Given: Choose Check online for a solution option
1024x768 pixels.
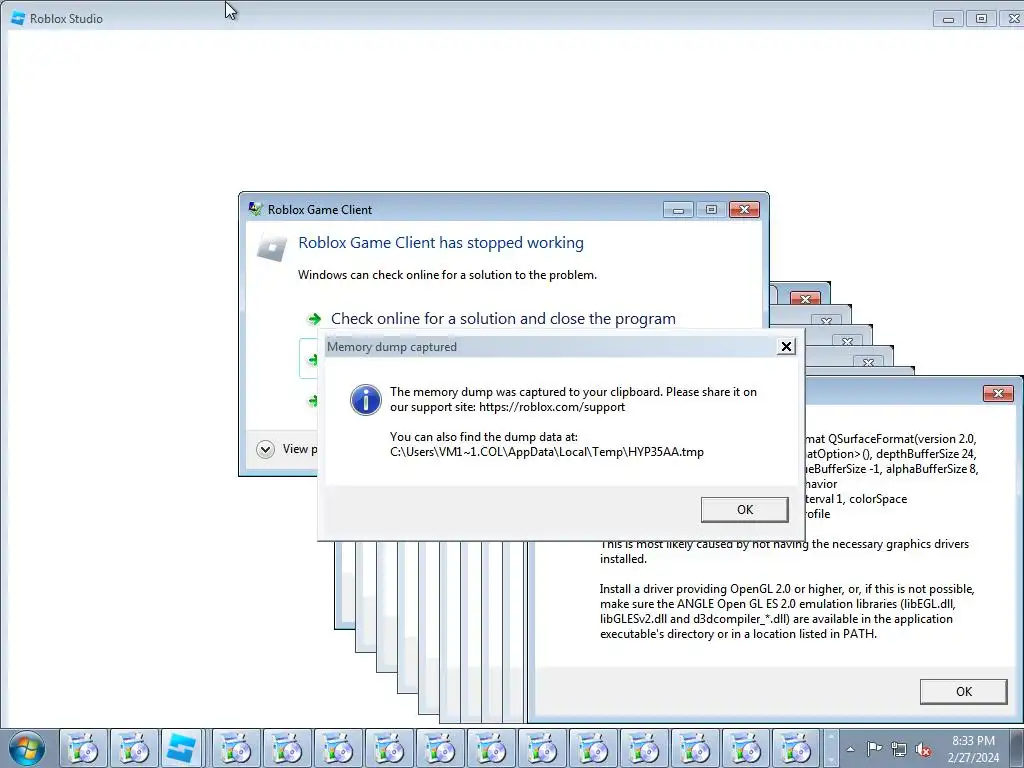Looking at the screenshot, I should click(503, 319).
